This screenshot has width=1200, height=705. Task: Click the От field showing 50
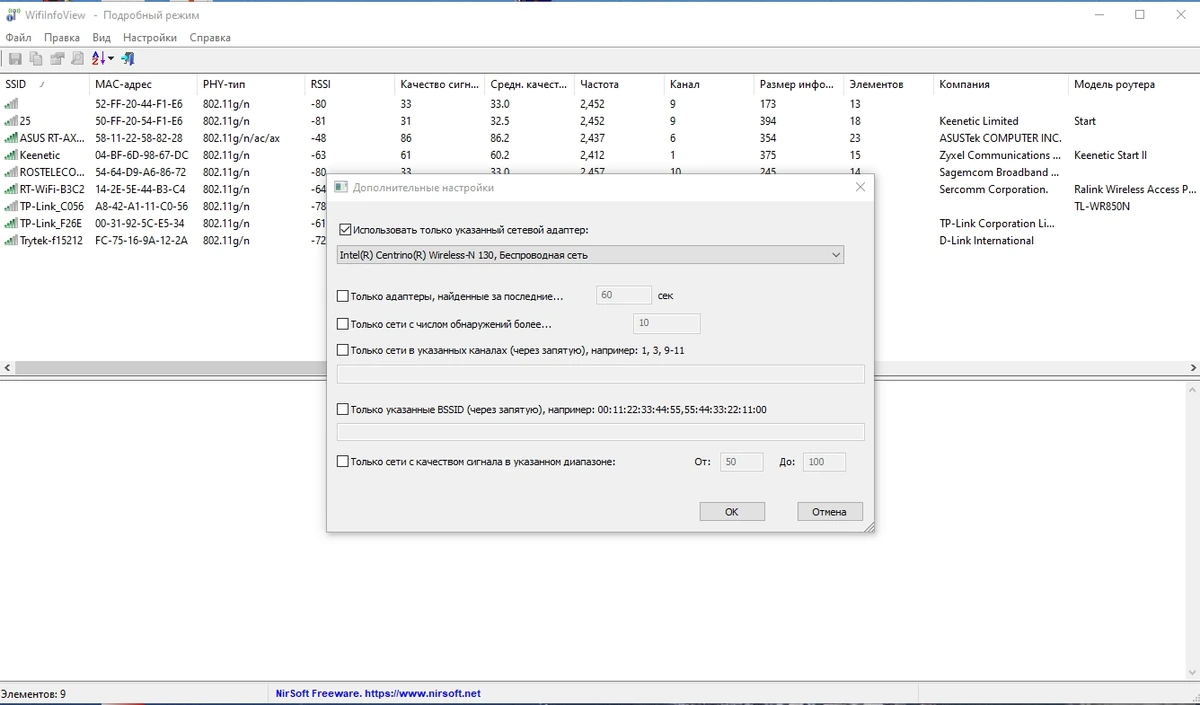741,462
